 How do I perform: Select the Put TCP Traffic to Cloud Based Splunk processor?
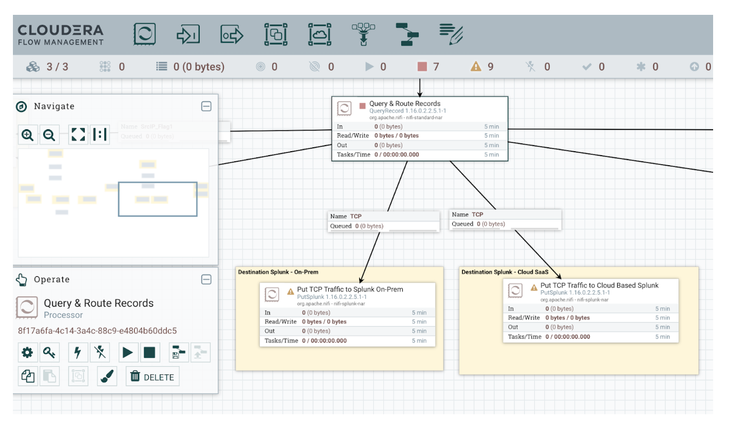point(591,310)
